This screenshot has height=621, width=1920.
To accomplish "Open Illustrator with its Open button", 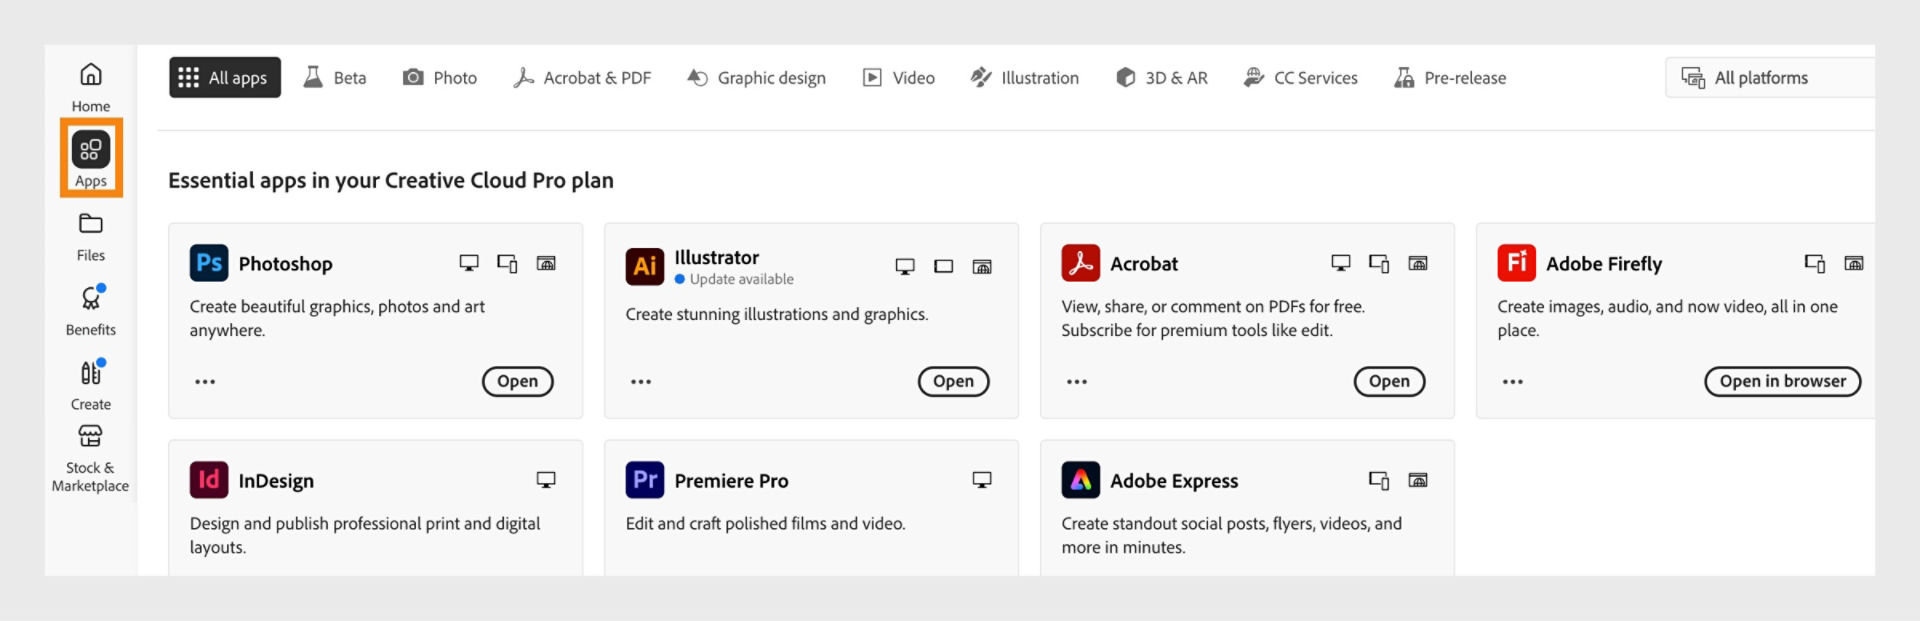I will point(954,381).
